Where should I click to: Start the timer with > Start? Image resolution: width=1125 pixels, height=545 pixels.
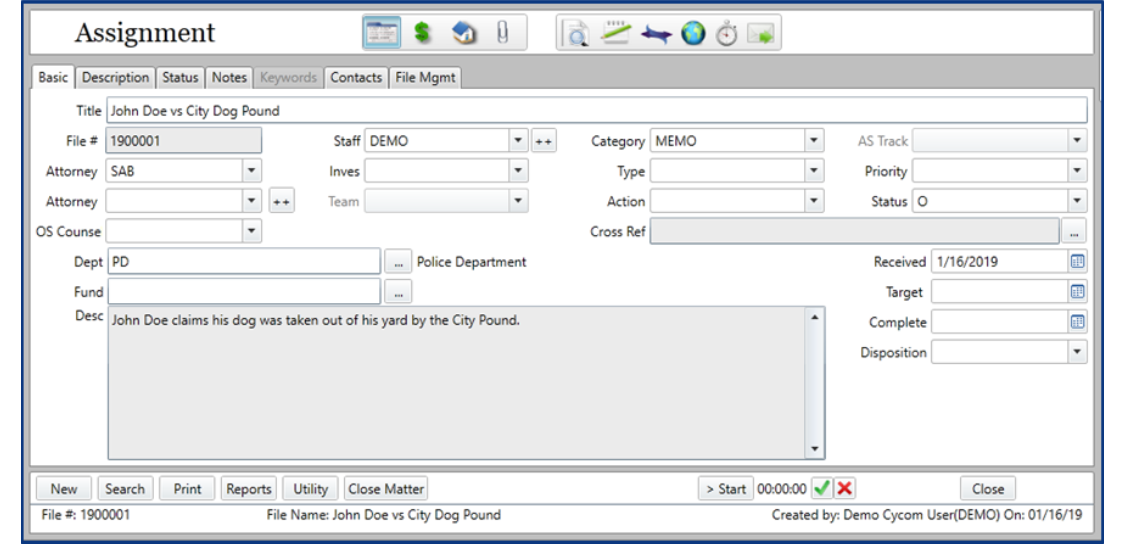coord(726,489)
